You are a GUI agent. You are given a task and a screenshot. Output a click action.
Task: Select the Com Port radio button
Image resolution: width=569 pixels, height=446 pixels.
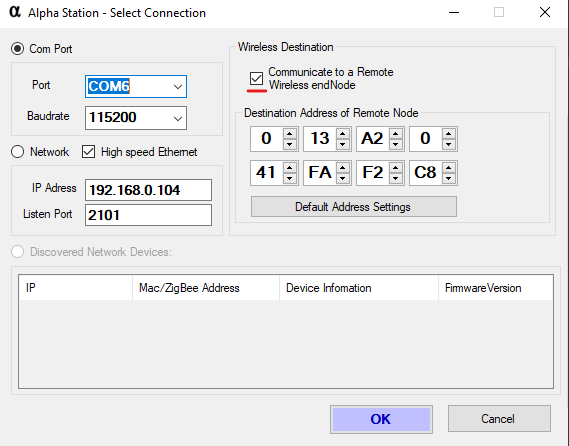pyautogui.click(x=17, y=49)
